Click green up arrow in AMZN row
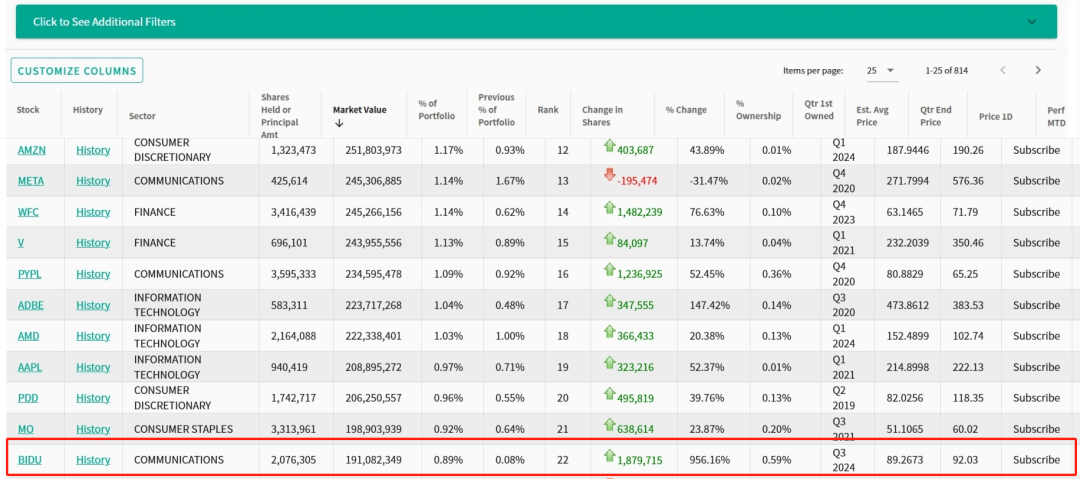 click(x=609, y=146)
